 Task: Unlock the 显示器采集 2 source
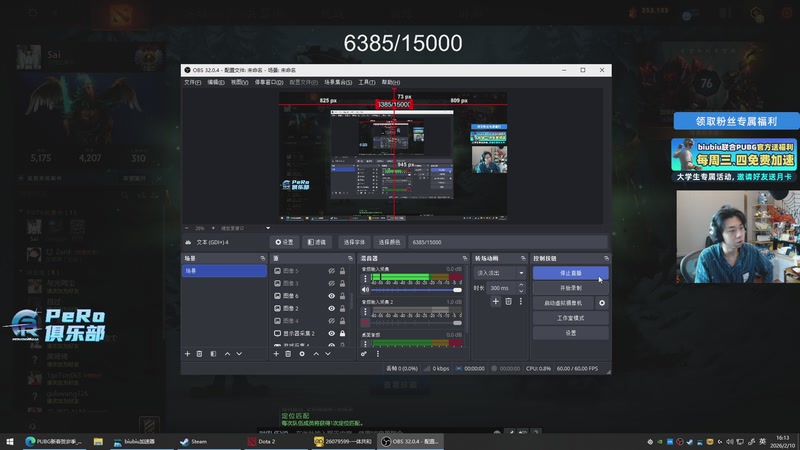coord(342,333)
